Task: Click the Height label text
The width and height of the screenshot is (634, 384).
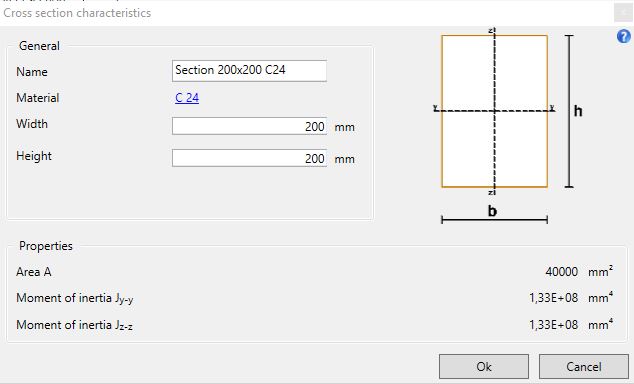Action: [x=34, y=156]
